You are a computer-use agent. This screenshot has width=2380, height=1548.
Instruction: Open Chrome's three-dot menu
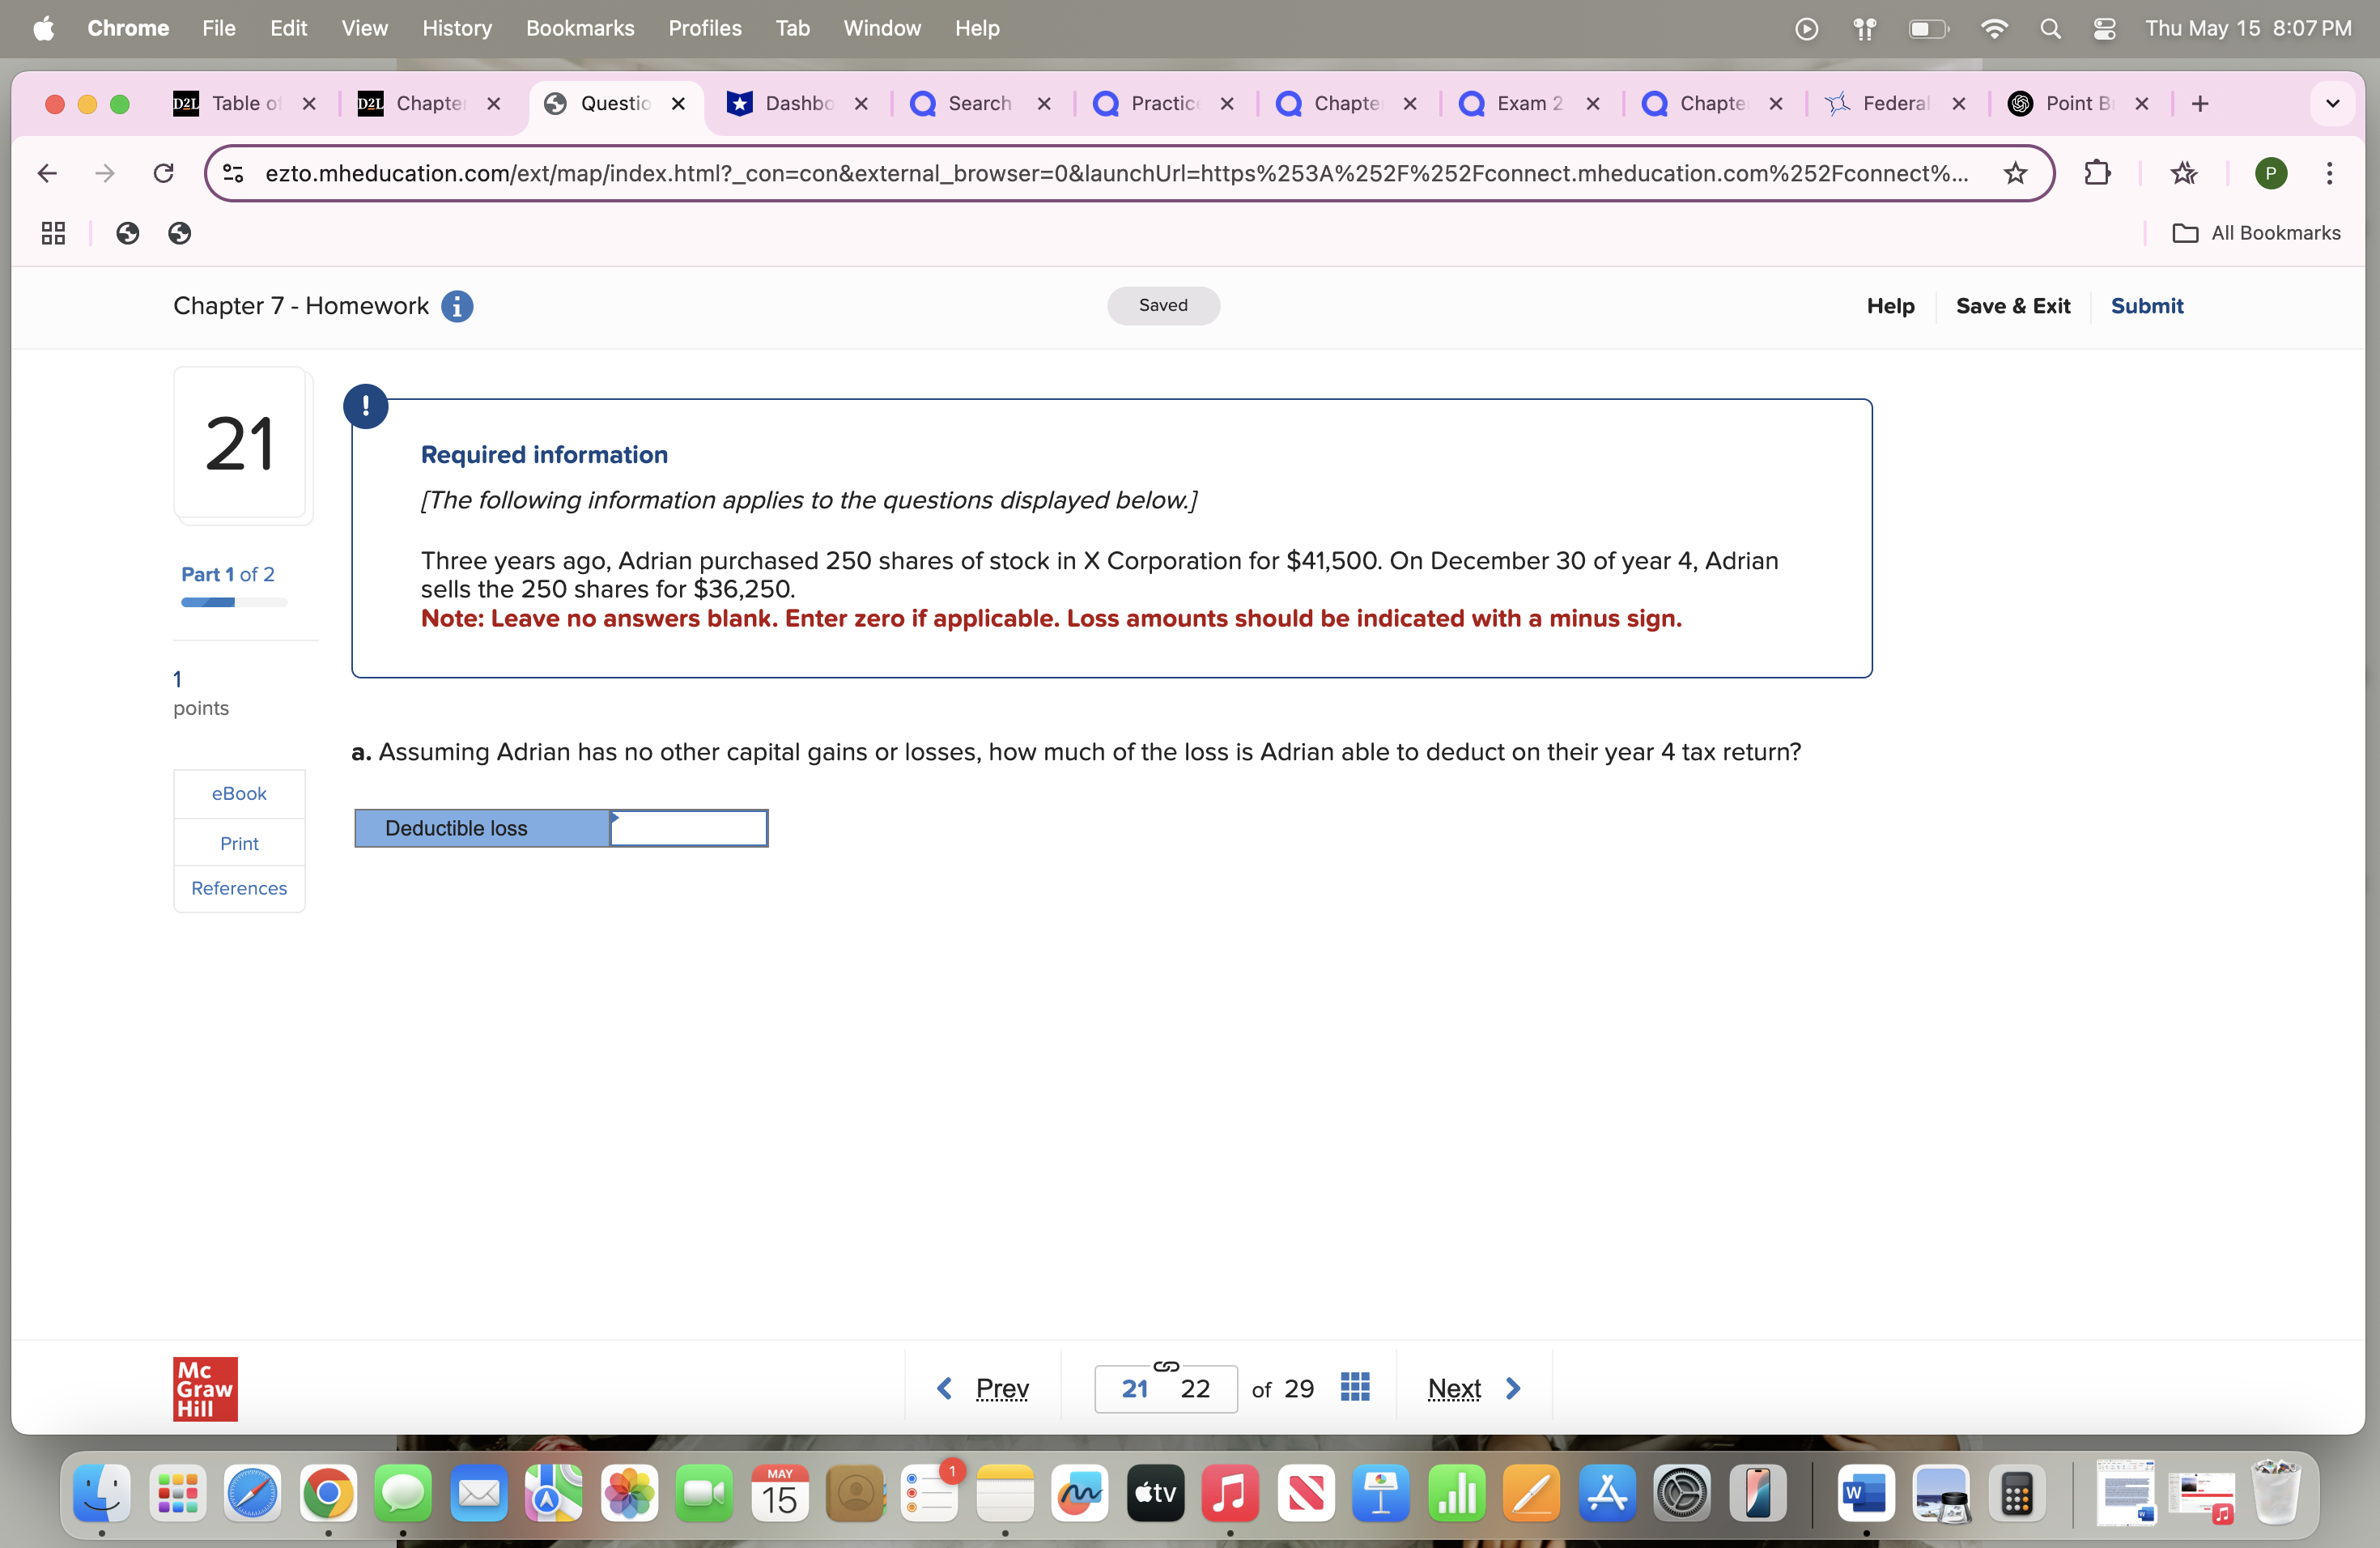2330,173
